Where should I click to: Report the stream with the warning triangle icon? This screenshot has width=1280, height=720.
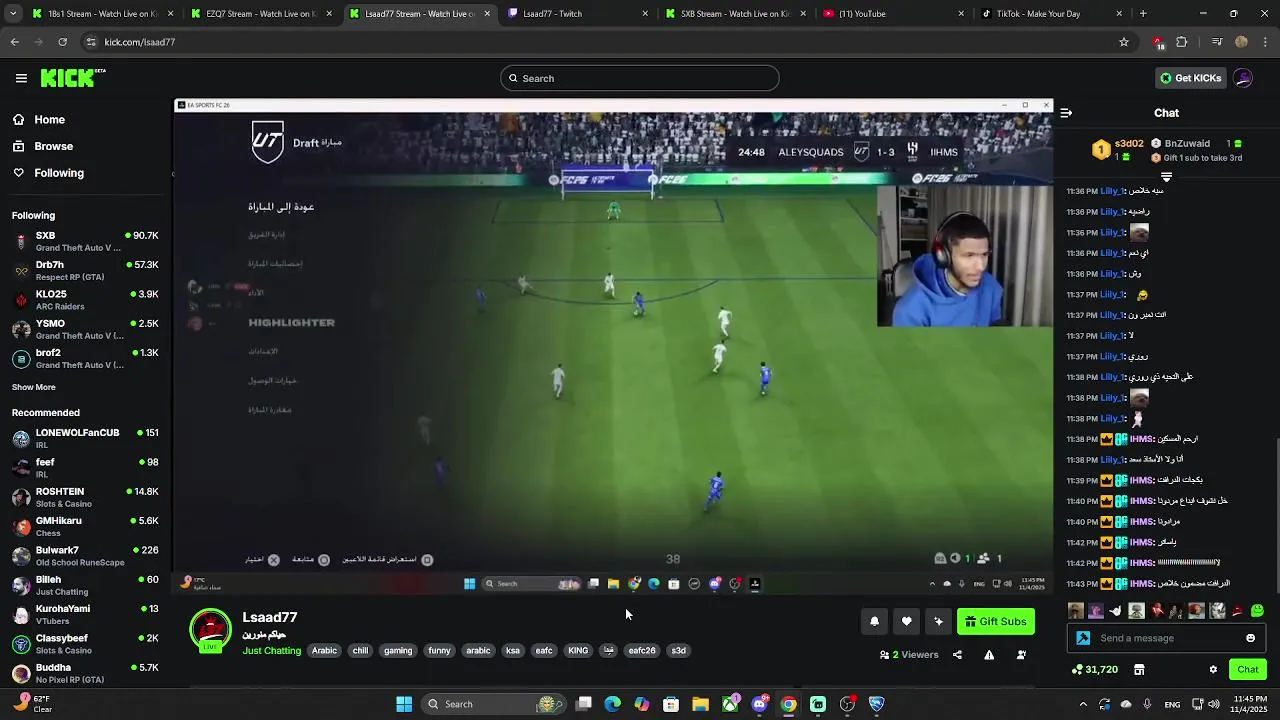point(989,655)
